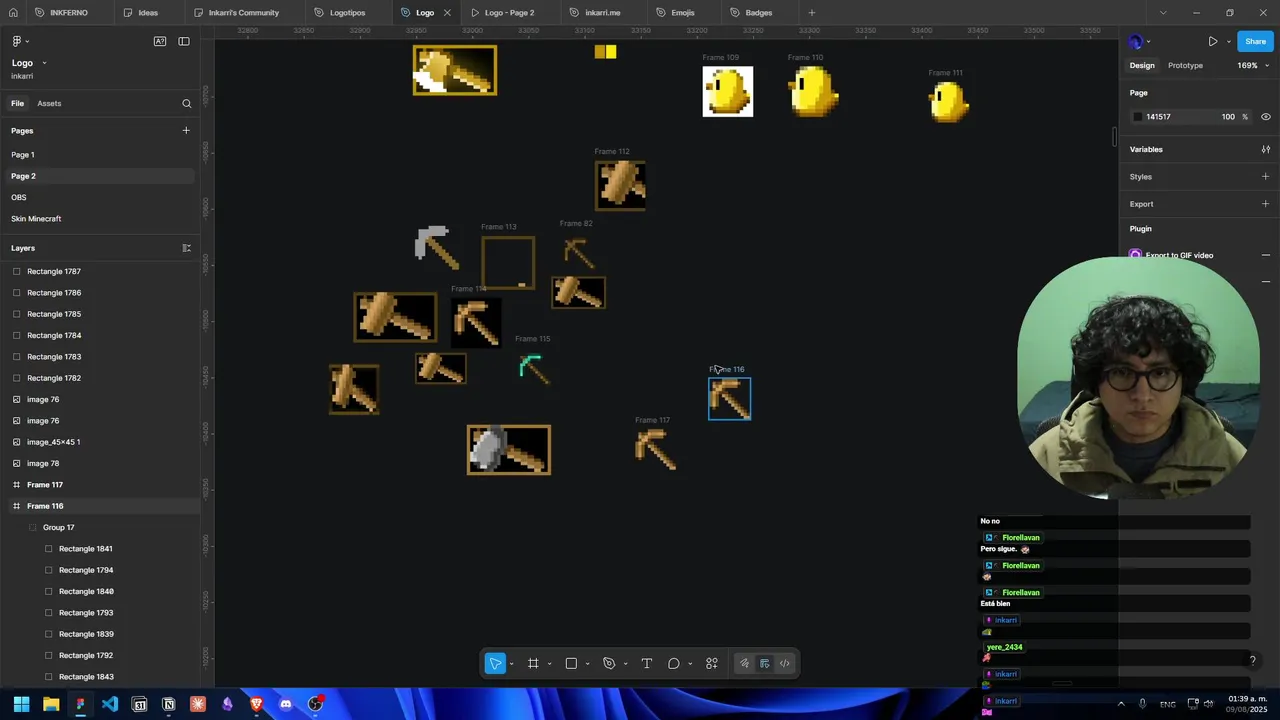This screenshot has width=1280, height=720.
Task: Switch to Design mode in bottom toolbar
Action: (765, 663)
